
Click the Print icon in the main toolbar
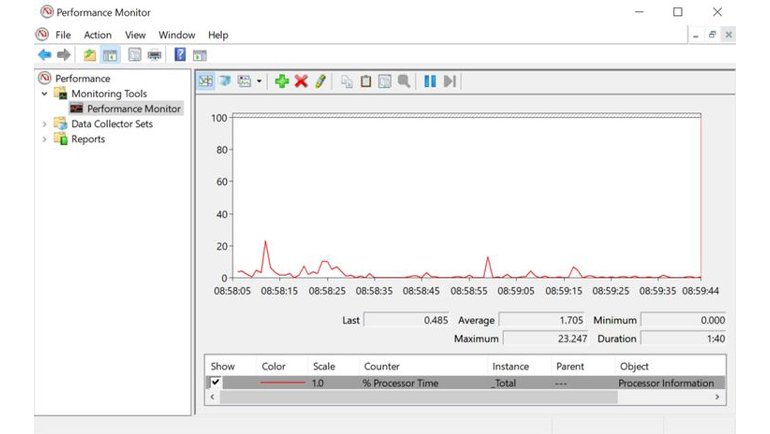pyautogui.click(x=154, y=54)
